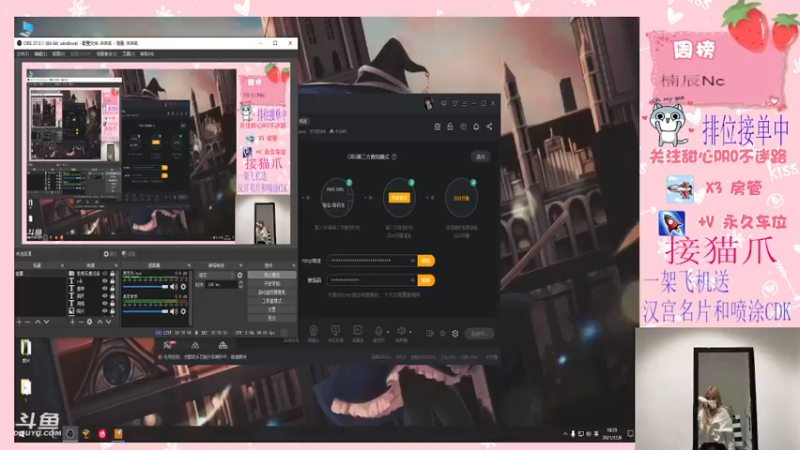Open the hamburger menu in the Douyu title bar

[464, 103]
